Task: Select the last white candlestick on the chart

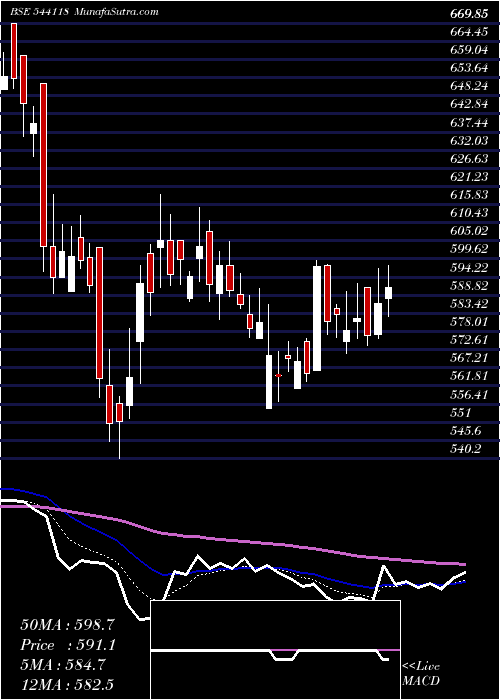Action: click(x=388, y=293)
